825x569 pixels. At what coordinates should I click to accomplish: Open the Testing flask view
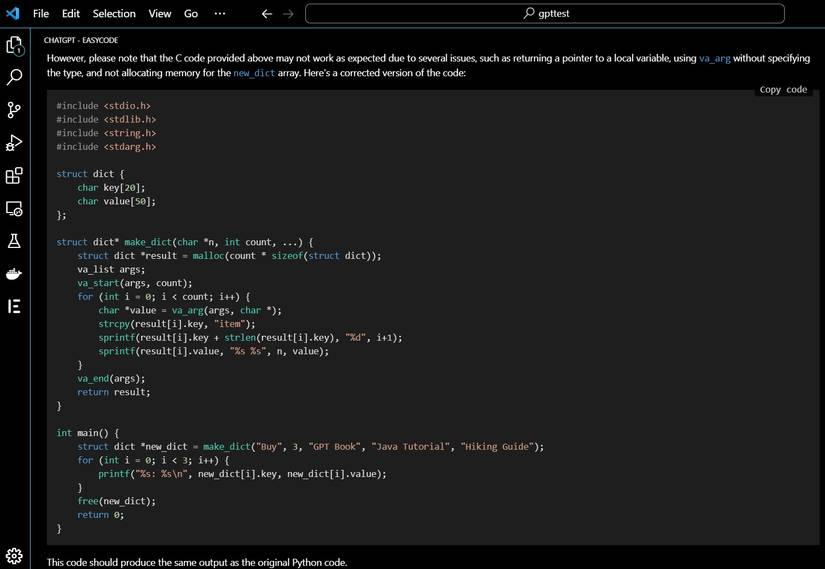14,241
